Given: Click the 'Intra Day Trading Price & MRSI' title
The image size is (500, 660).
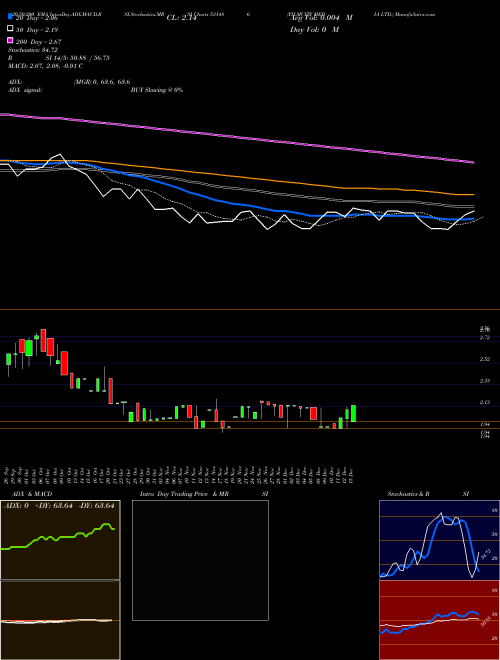Looking at the screenshot, I should pos(204,494).
